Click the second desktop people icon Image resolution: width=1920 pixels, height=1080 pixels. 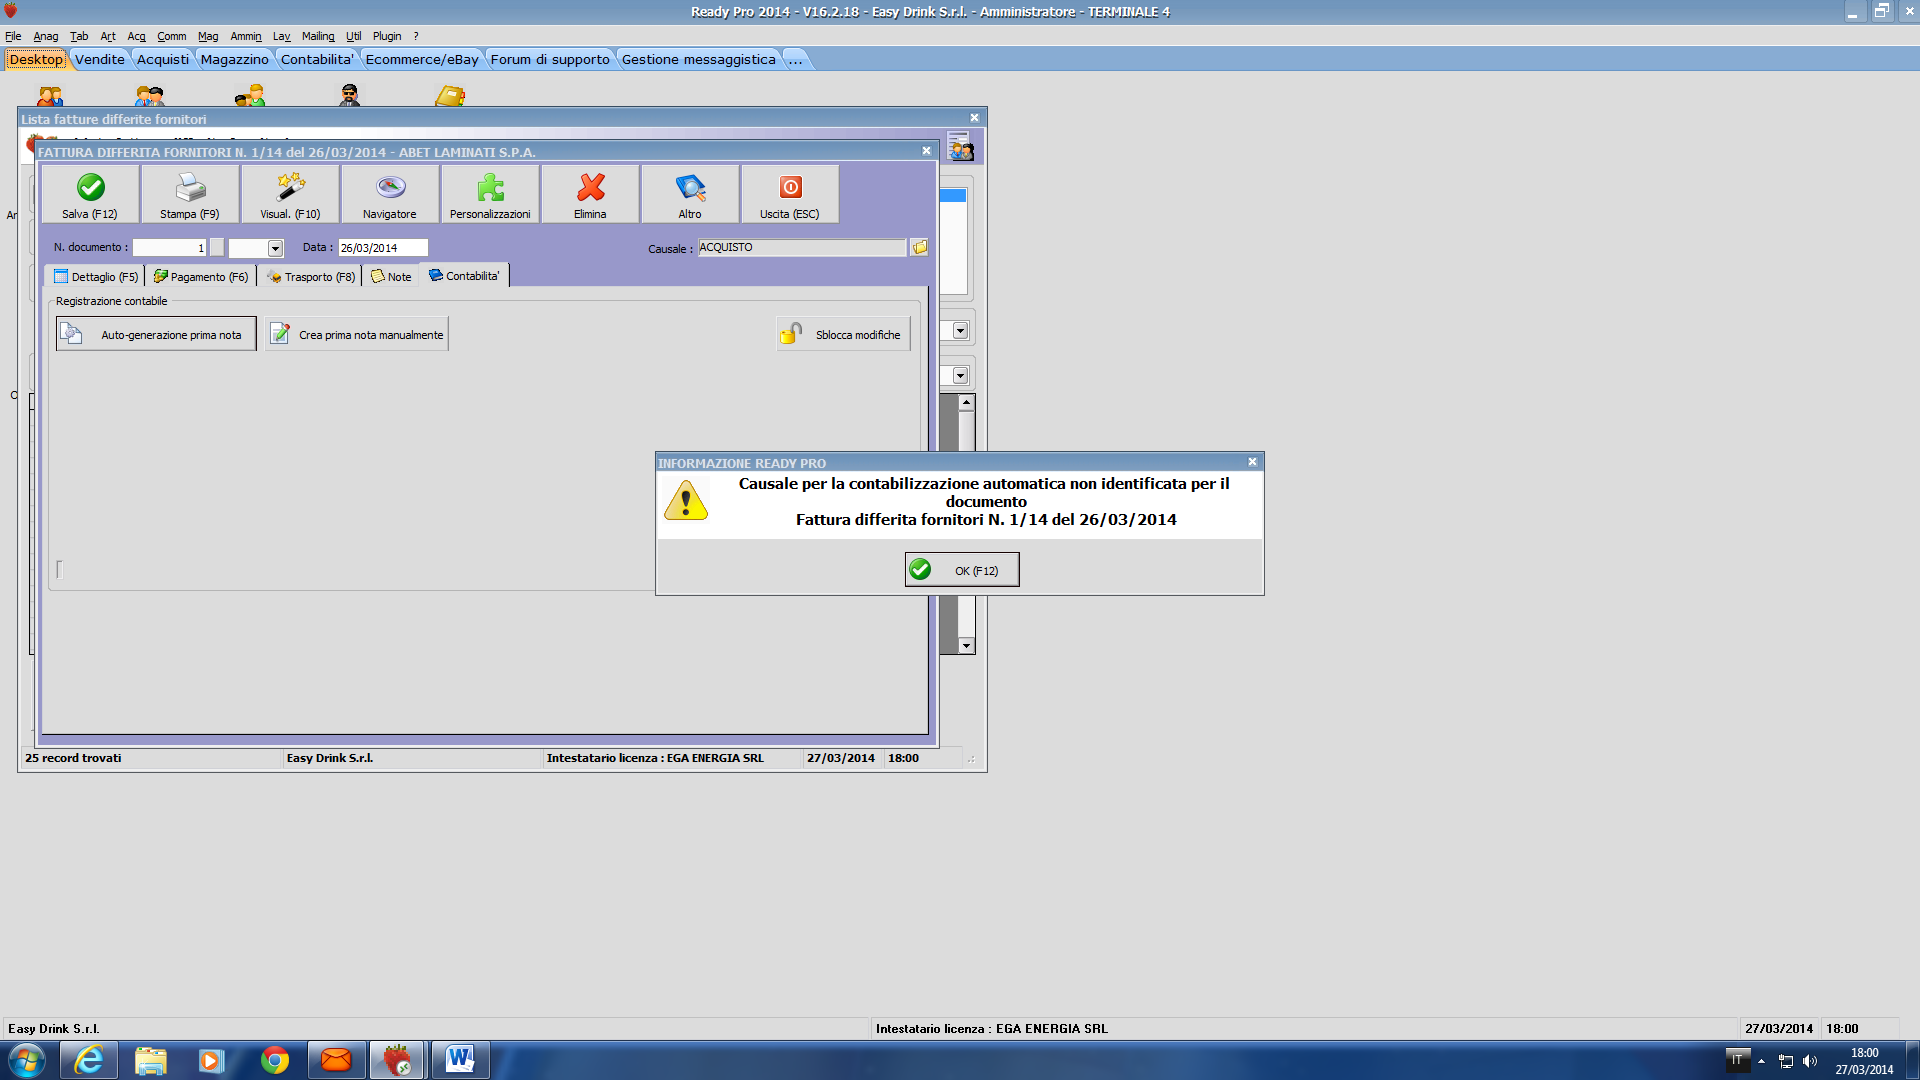click(x=150, y=96)
